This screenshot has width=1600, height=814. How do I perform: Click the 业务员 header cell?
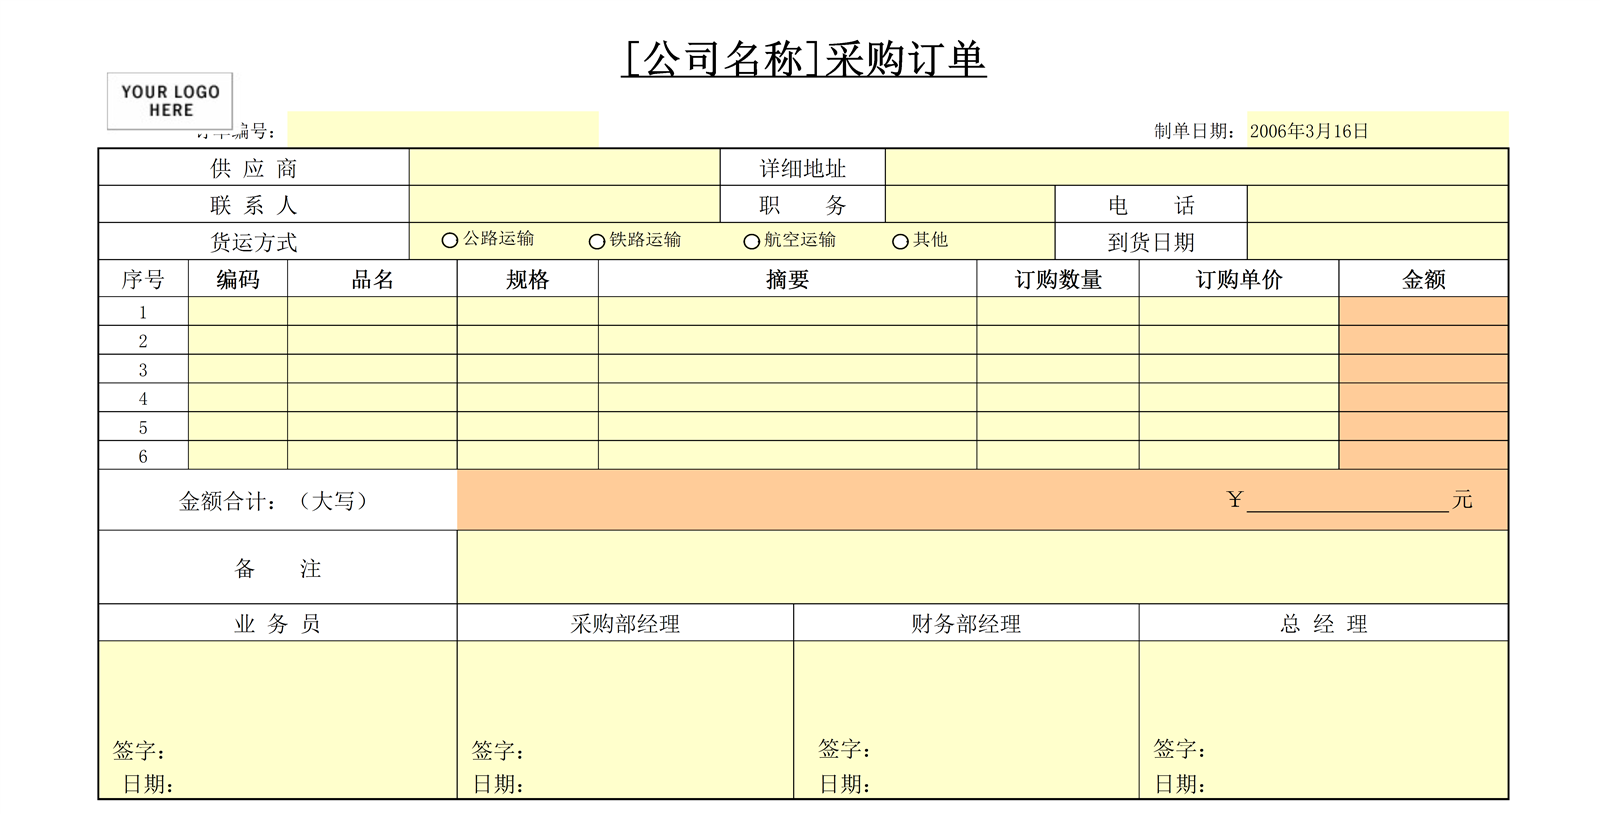(x=277, y=623)
